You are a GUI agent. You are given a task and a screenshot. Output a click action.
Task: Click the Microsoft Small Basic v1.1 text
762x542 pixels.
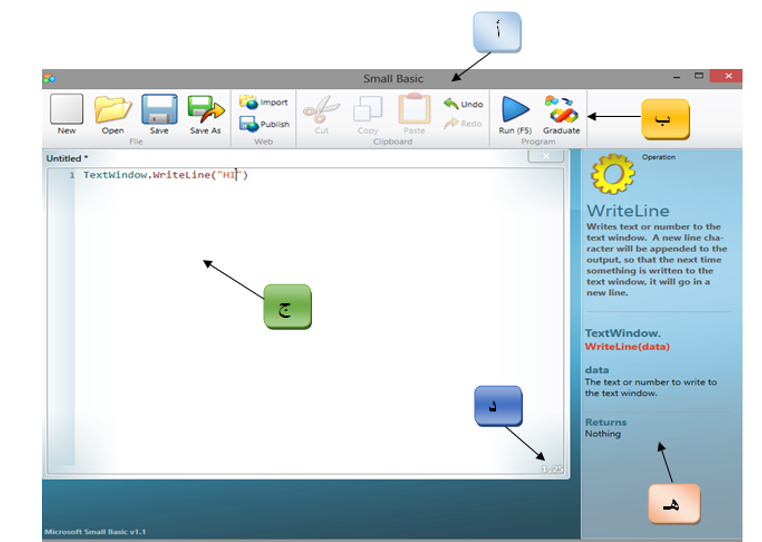point(95,532)
